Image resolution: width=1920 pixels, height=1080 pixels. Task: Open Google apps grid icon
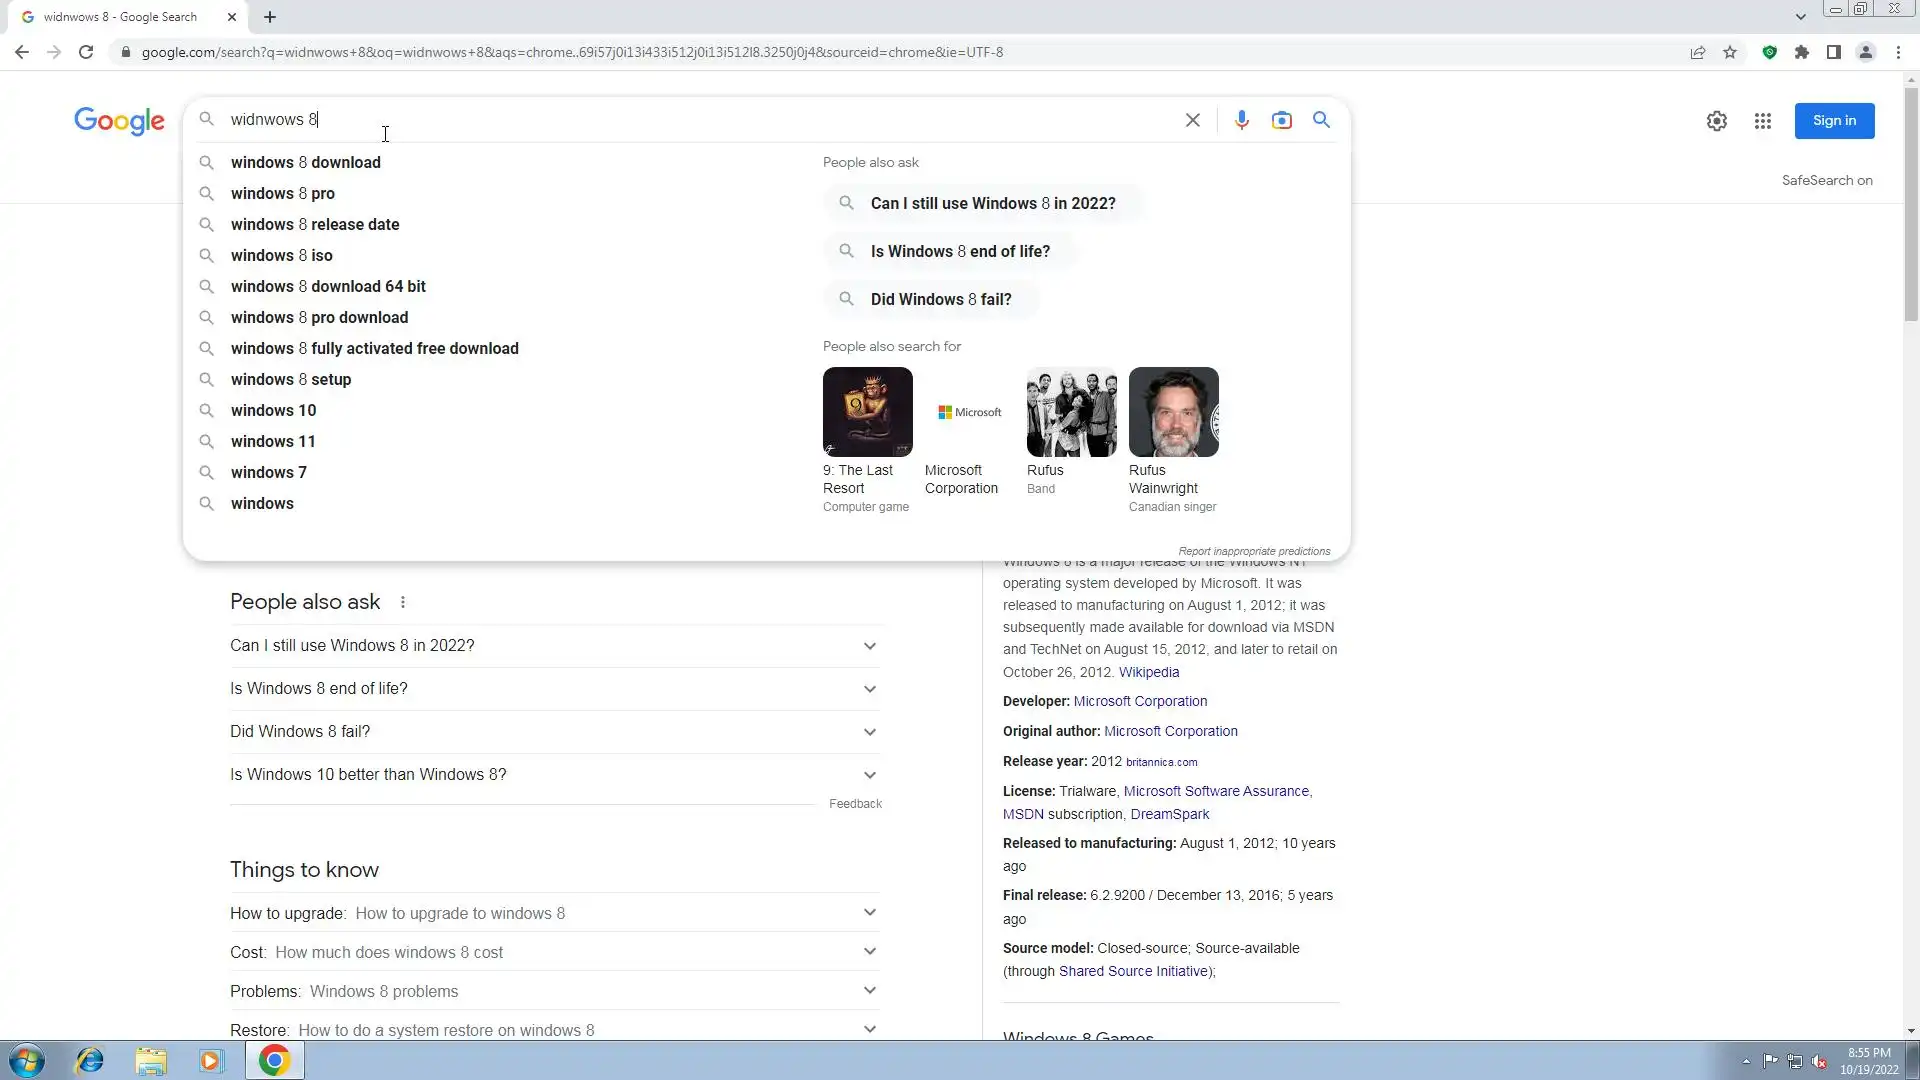[1762, 121]
